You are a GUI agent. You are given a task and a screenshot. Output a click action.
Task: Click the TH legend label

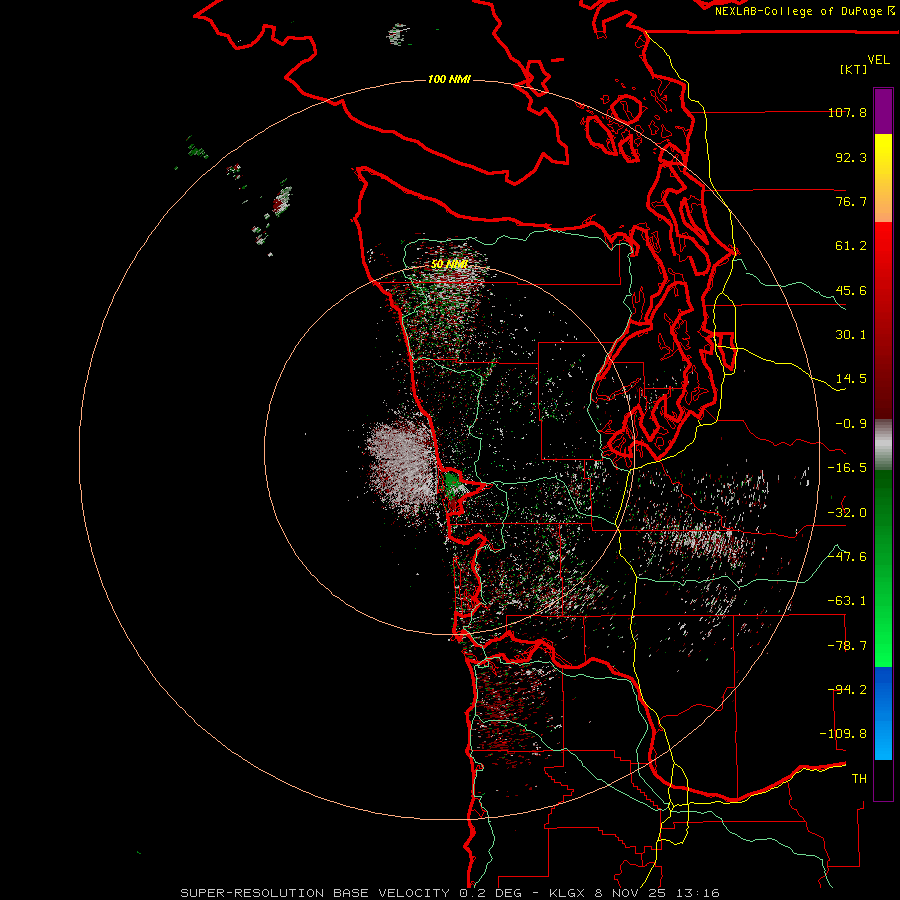pos(859,779)
